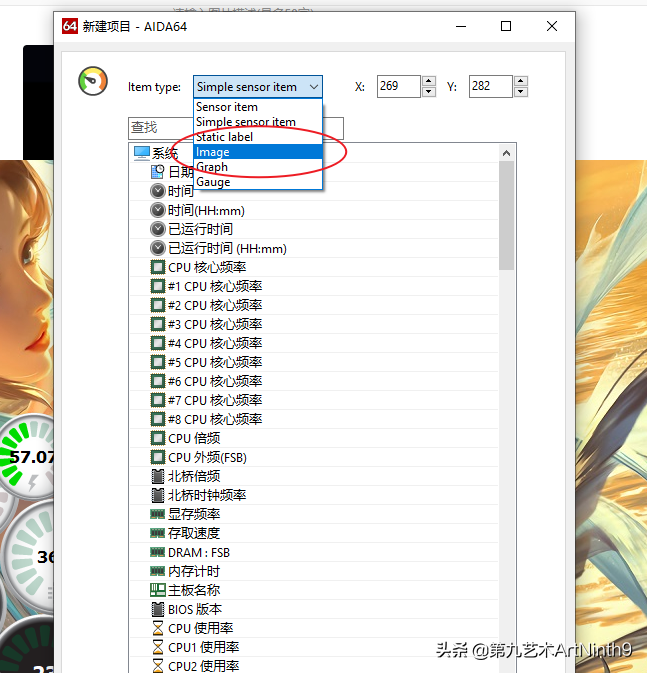Image resolution: width=647 pixels, height=673 pixels.
Task: Select the 北桥时钟频率 row
Action: (x=314, y=495)
